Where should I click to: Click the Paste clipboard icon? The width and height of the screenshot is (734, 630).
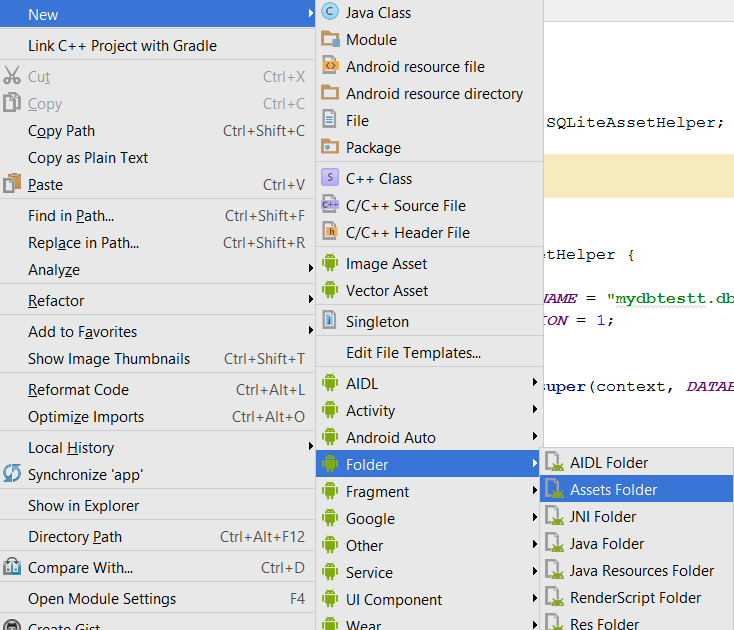tap(12, 183)
